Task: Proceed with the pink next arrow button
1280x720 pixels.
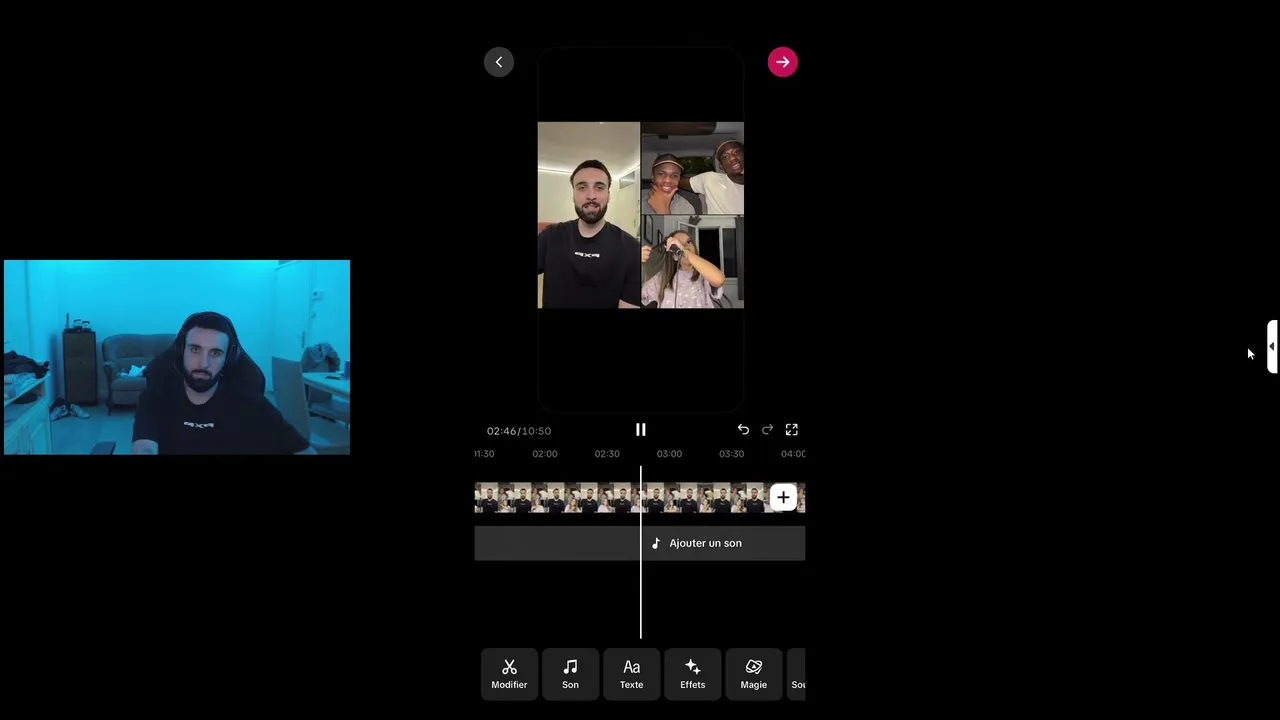Action: pos(782,62)
